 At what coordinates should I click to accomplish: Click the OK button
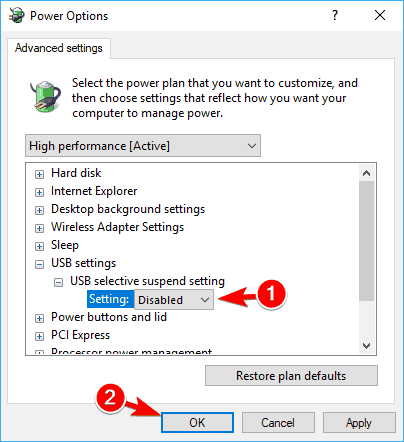pyautogui.click(x=197, y=423)
